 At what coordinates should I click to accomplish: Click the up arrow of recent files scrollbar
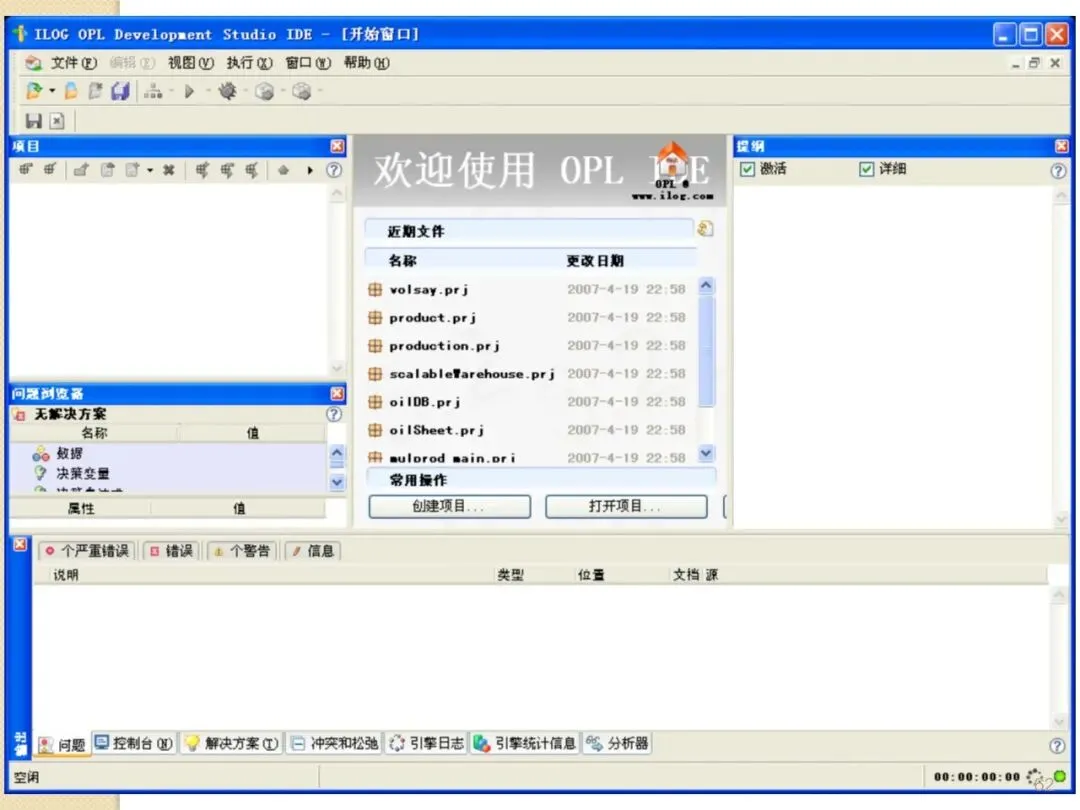pyautogui.click(x=707, y=285)
